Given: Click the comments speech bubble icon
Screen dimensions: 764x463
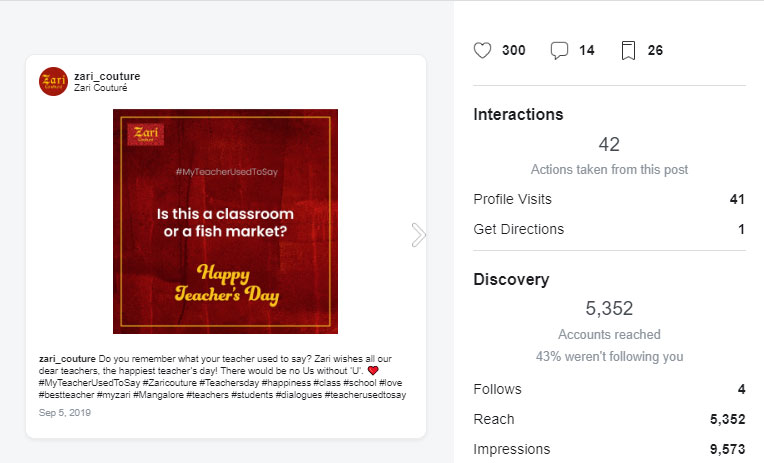Looking at the screenshot, I should [559, 51].
